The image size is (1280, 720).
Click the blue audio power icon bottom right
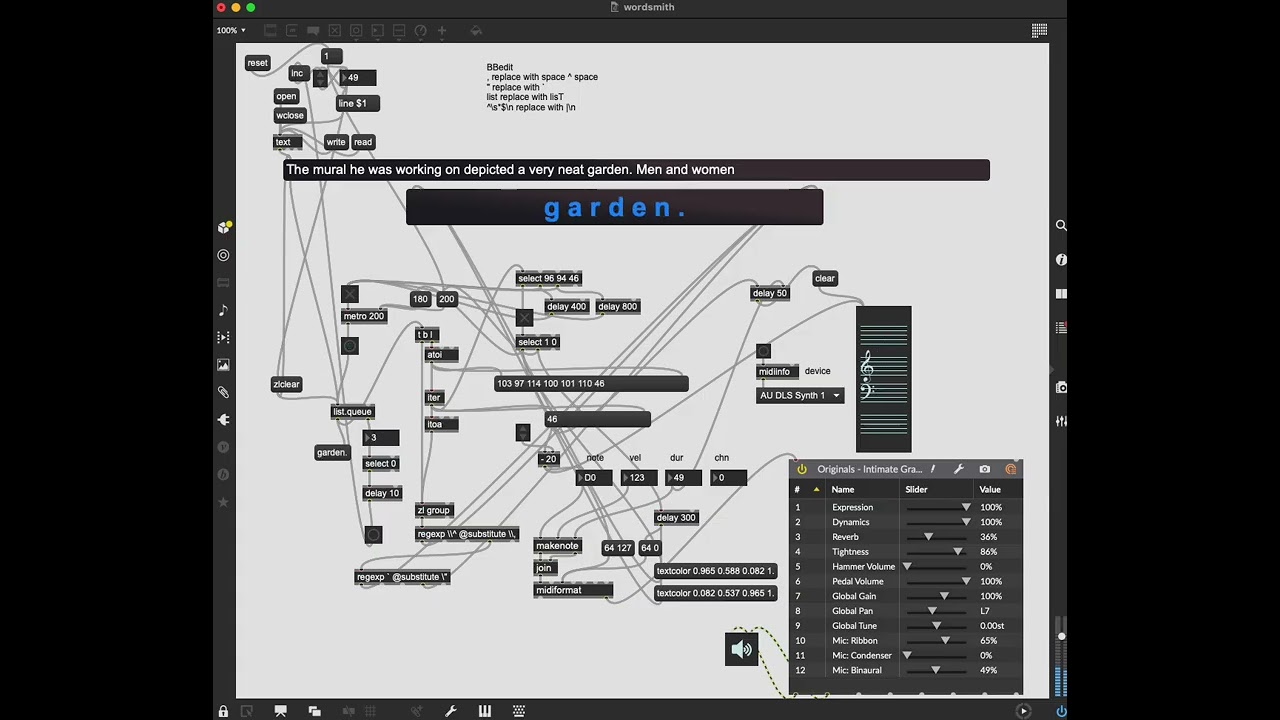click(x=1061, y=711)
